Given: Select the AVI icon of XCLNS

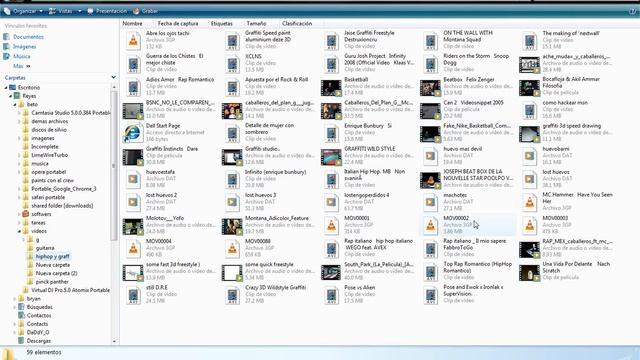Looking at the screenshot, I should tap(233, 64).
